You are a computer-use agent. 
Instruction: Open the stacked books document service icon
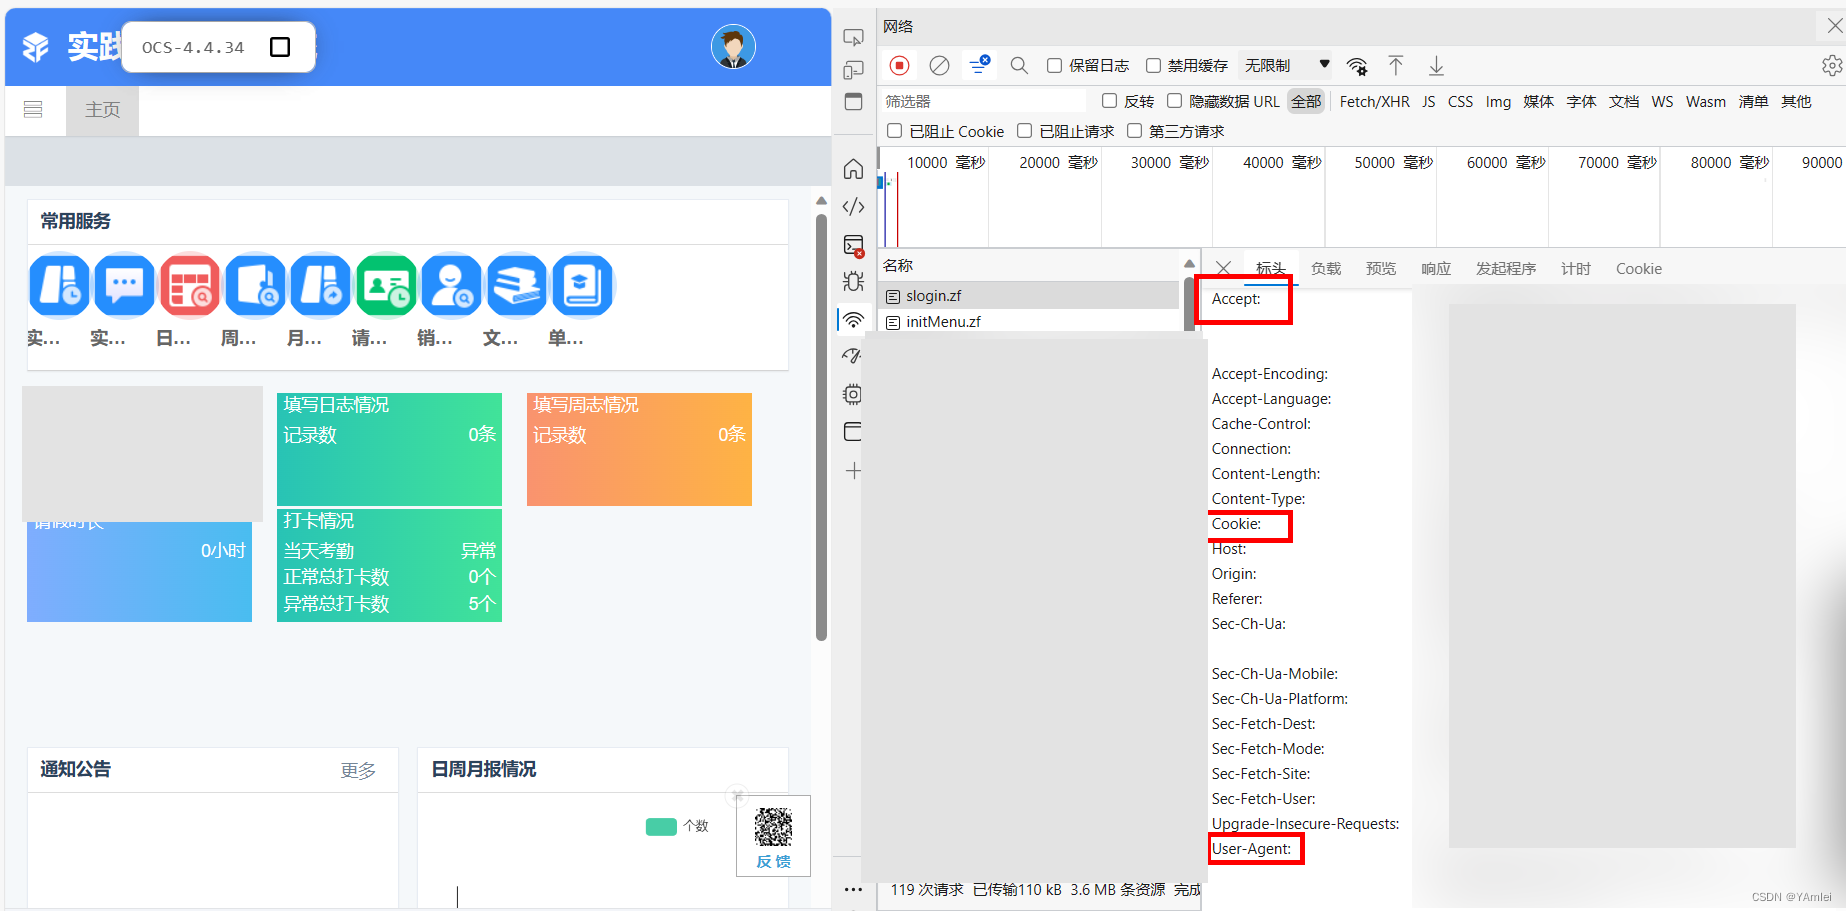coord(517,286)
